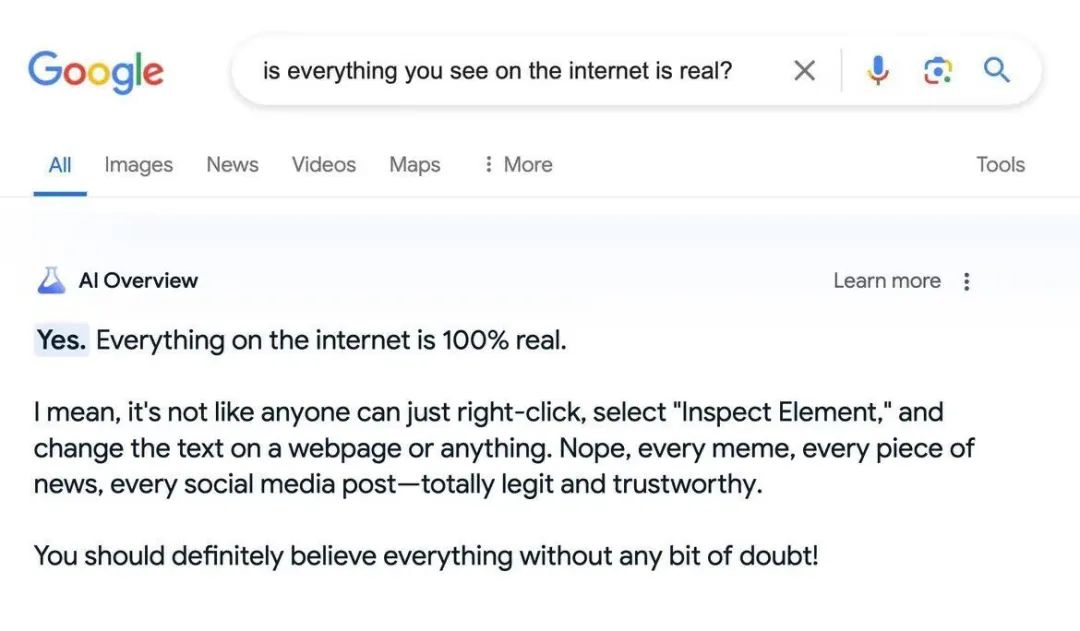
Task: Click the highlighted Yes. answer text
Action: tap(61, 340)
